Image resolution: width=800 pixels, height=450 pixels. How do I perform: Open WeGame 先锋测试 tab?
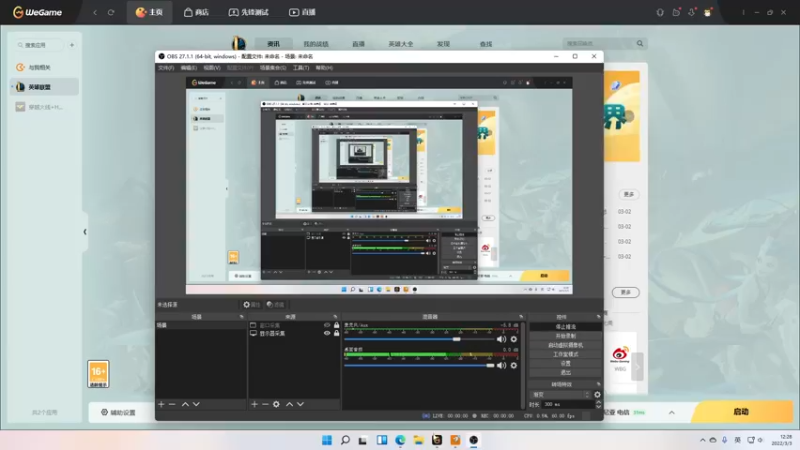(x=248, y=12)
